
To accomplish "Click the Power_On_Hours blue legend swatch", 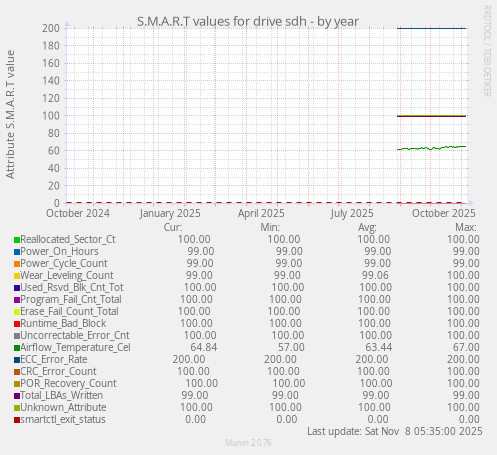I will click(17, 252).
